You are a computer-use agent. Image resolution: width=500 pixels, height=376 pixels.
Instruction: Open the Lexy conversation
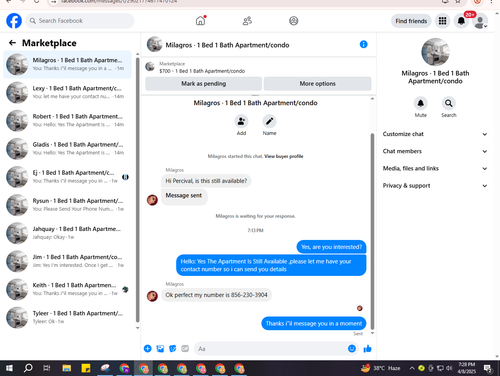click(67, 92)
